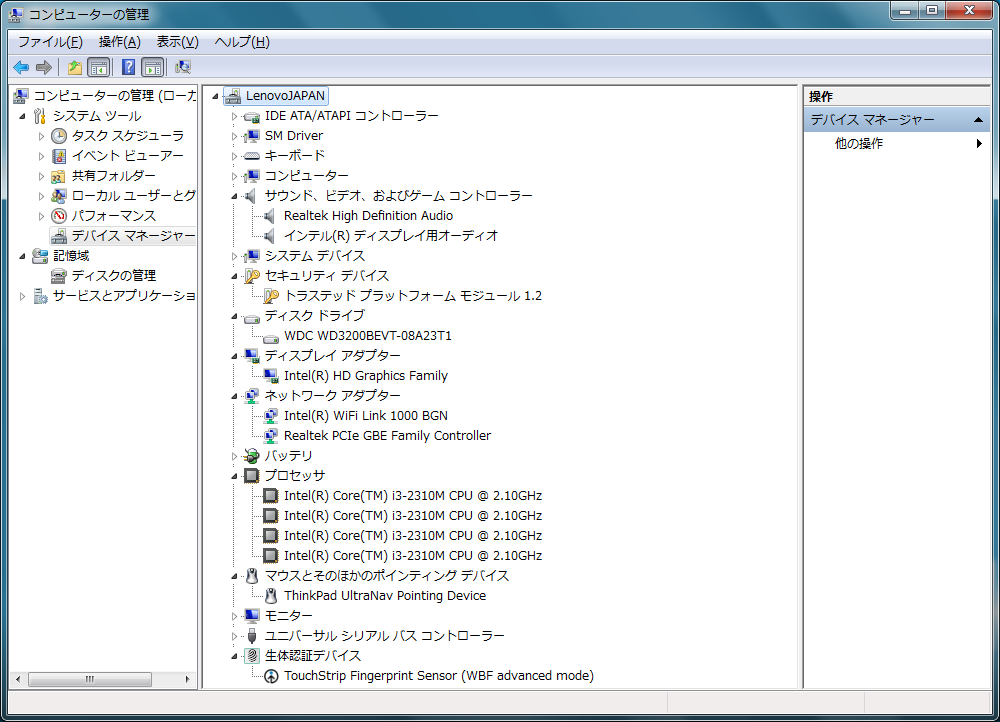The image size is (1000, 722).
Task: Maximize the コンピューターの管理 window
Action: tap(932, 10)
